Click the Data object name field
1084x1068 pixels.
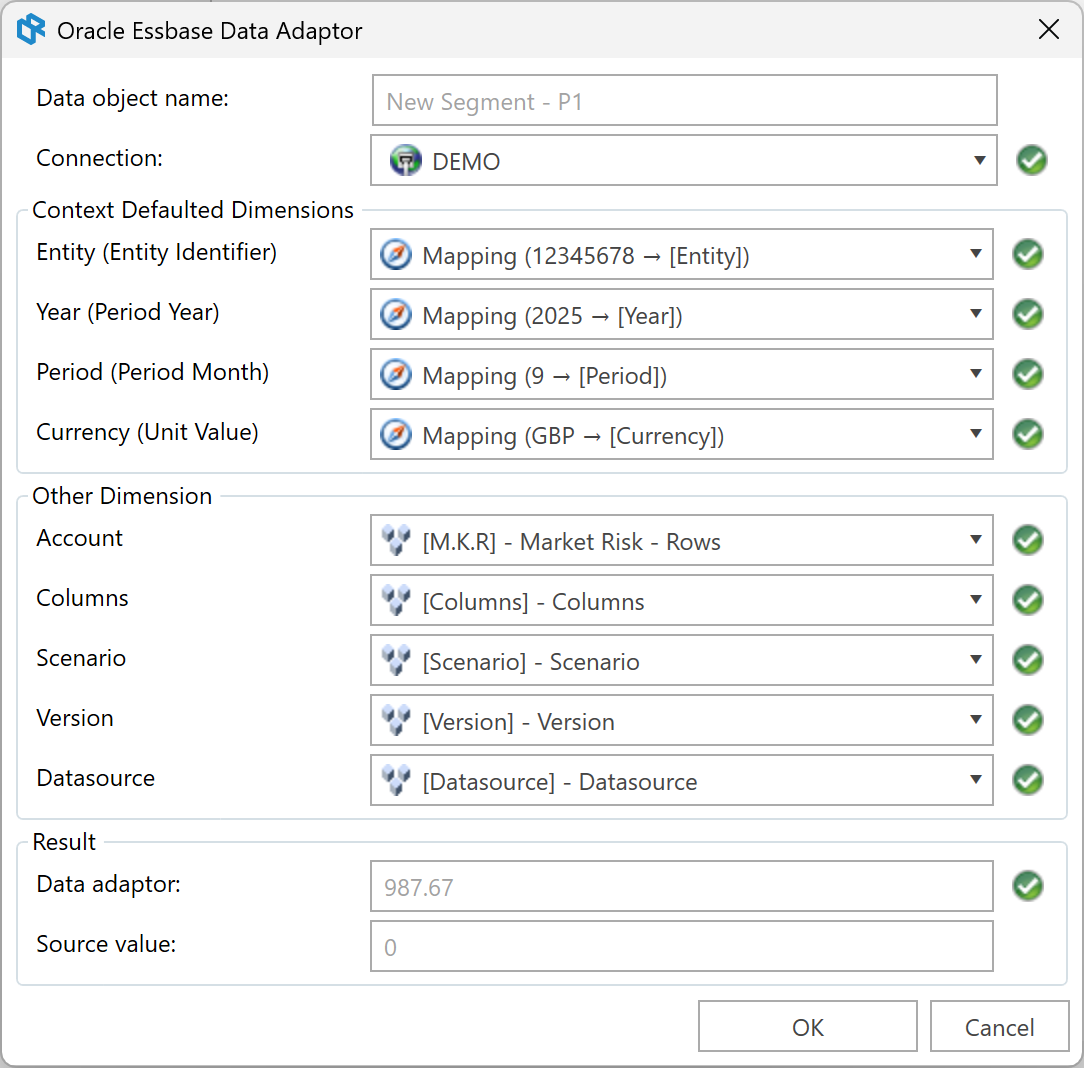click(x=684, y=101)
